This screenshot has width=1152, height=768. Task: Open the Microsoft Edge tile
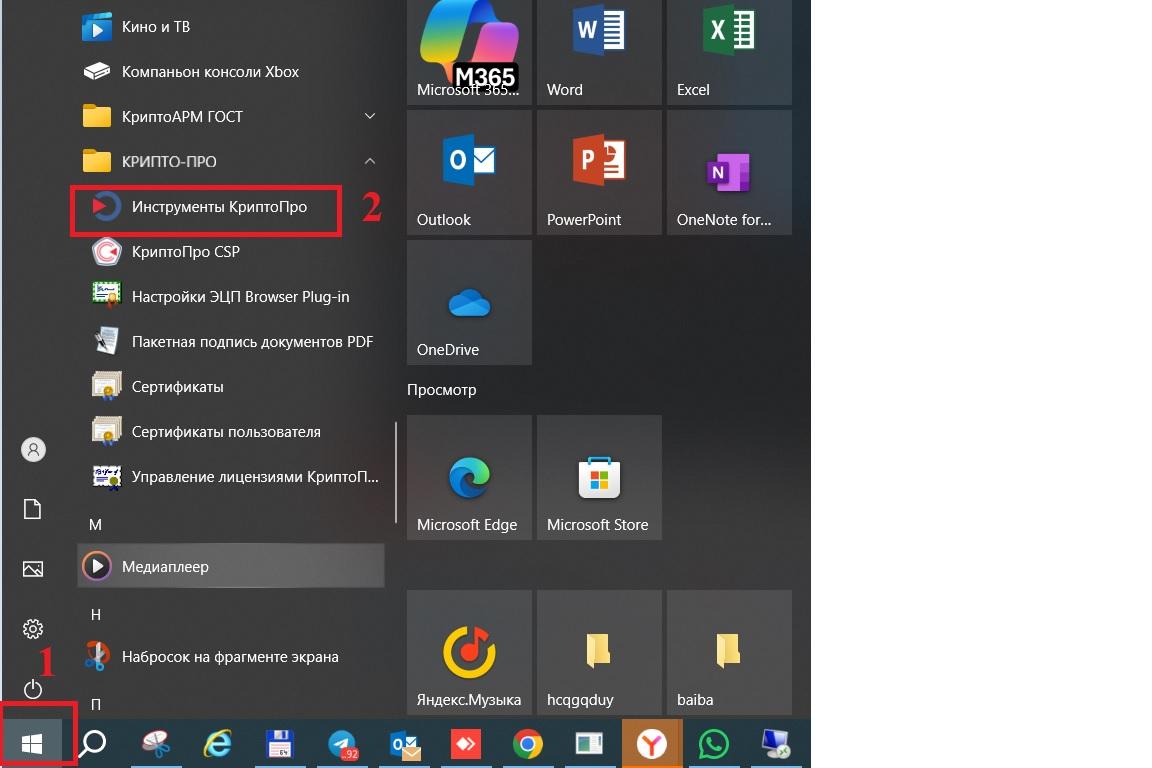[x=469, y=478]
